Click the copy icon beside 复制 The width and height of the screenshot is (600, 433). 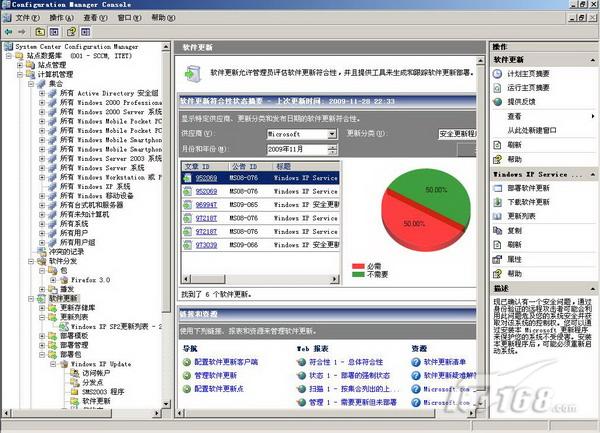tap(497, 231)
